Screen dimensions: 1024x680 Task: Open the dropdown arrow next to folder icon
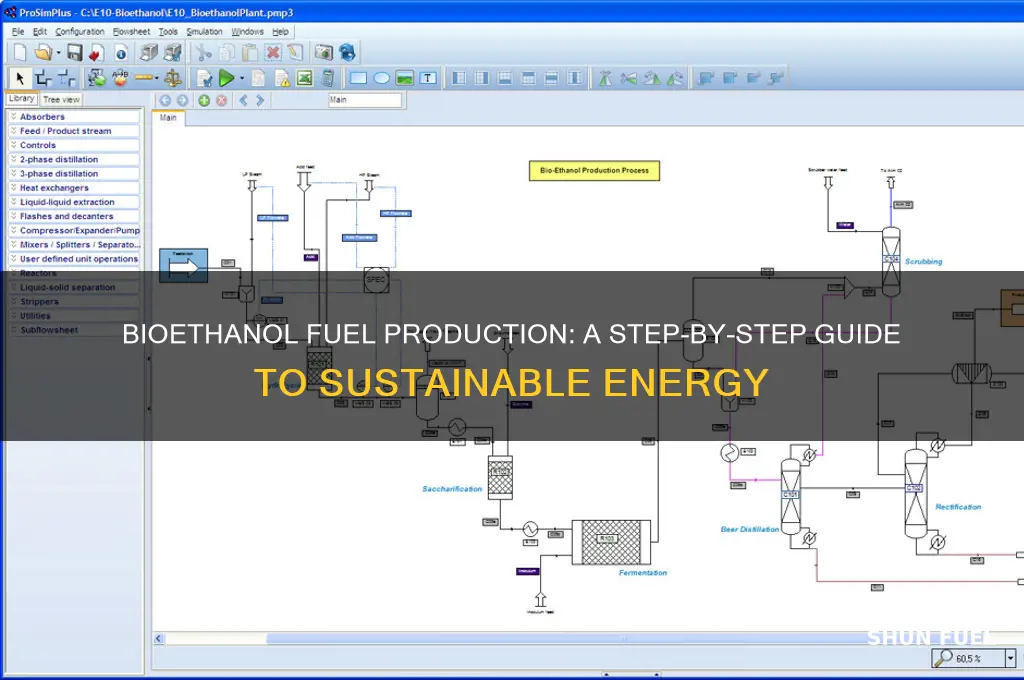(x=58, y=53)
